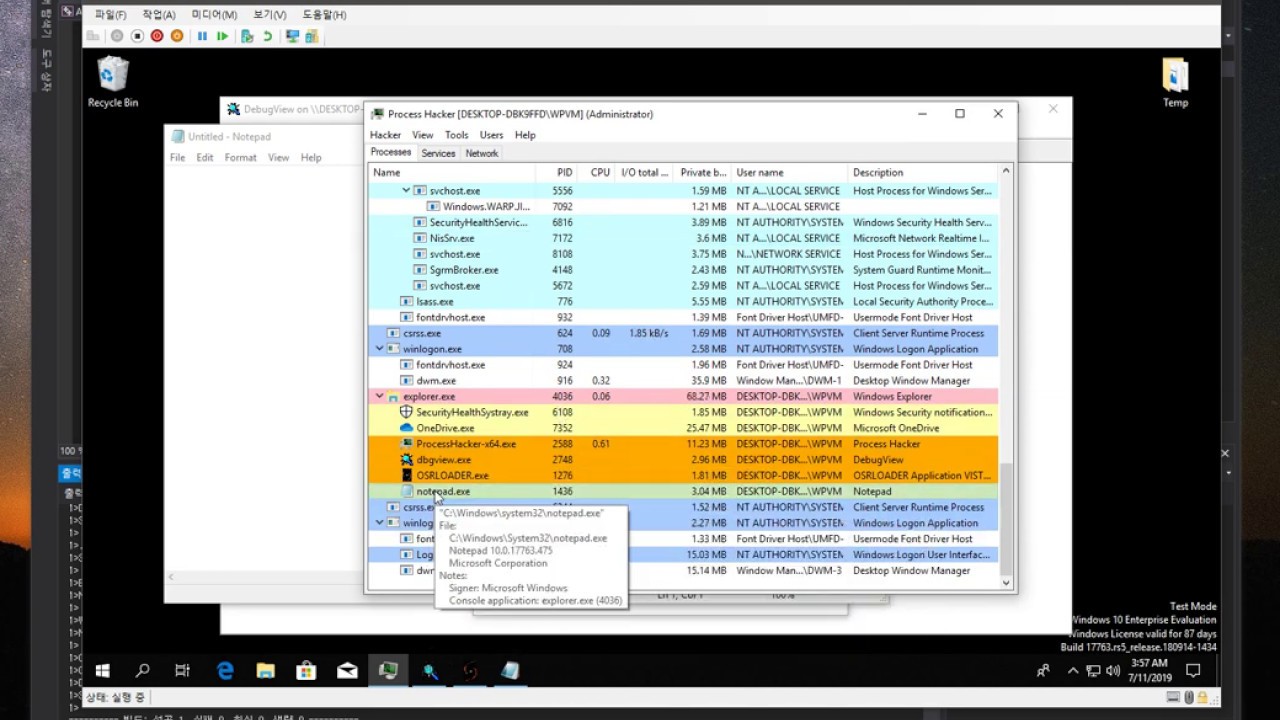The height and width of the screenshot is (720, 1280).
Task: Switch to the Network tab
Action: pyautogui.click(x=481, y=153)
